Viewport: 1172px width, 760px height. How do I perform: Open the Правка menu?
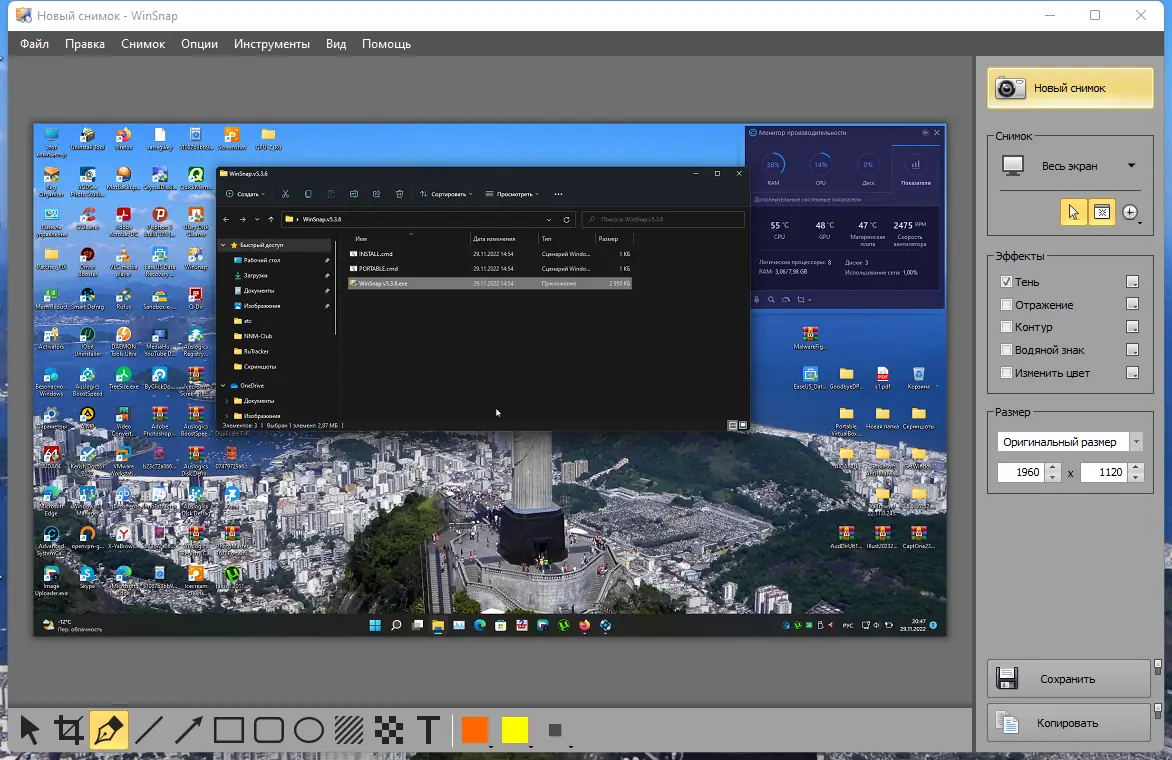coord(85,44)
